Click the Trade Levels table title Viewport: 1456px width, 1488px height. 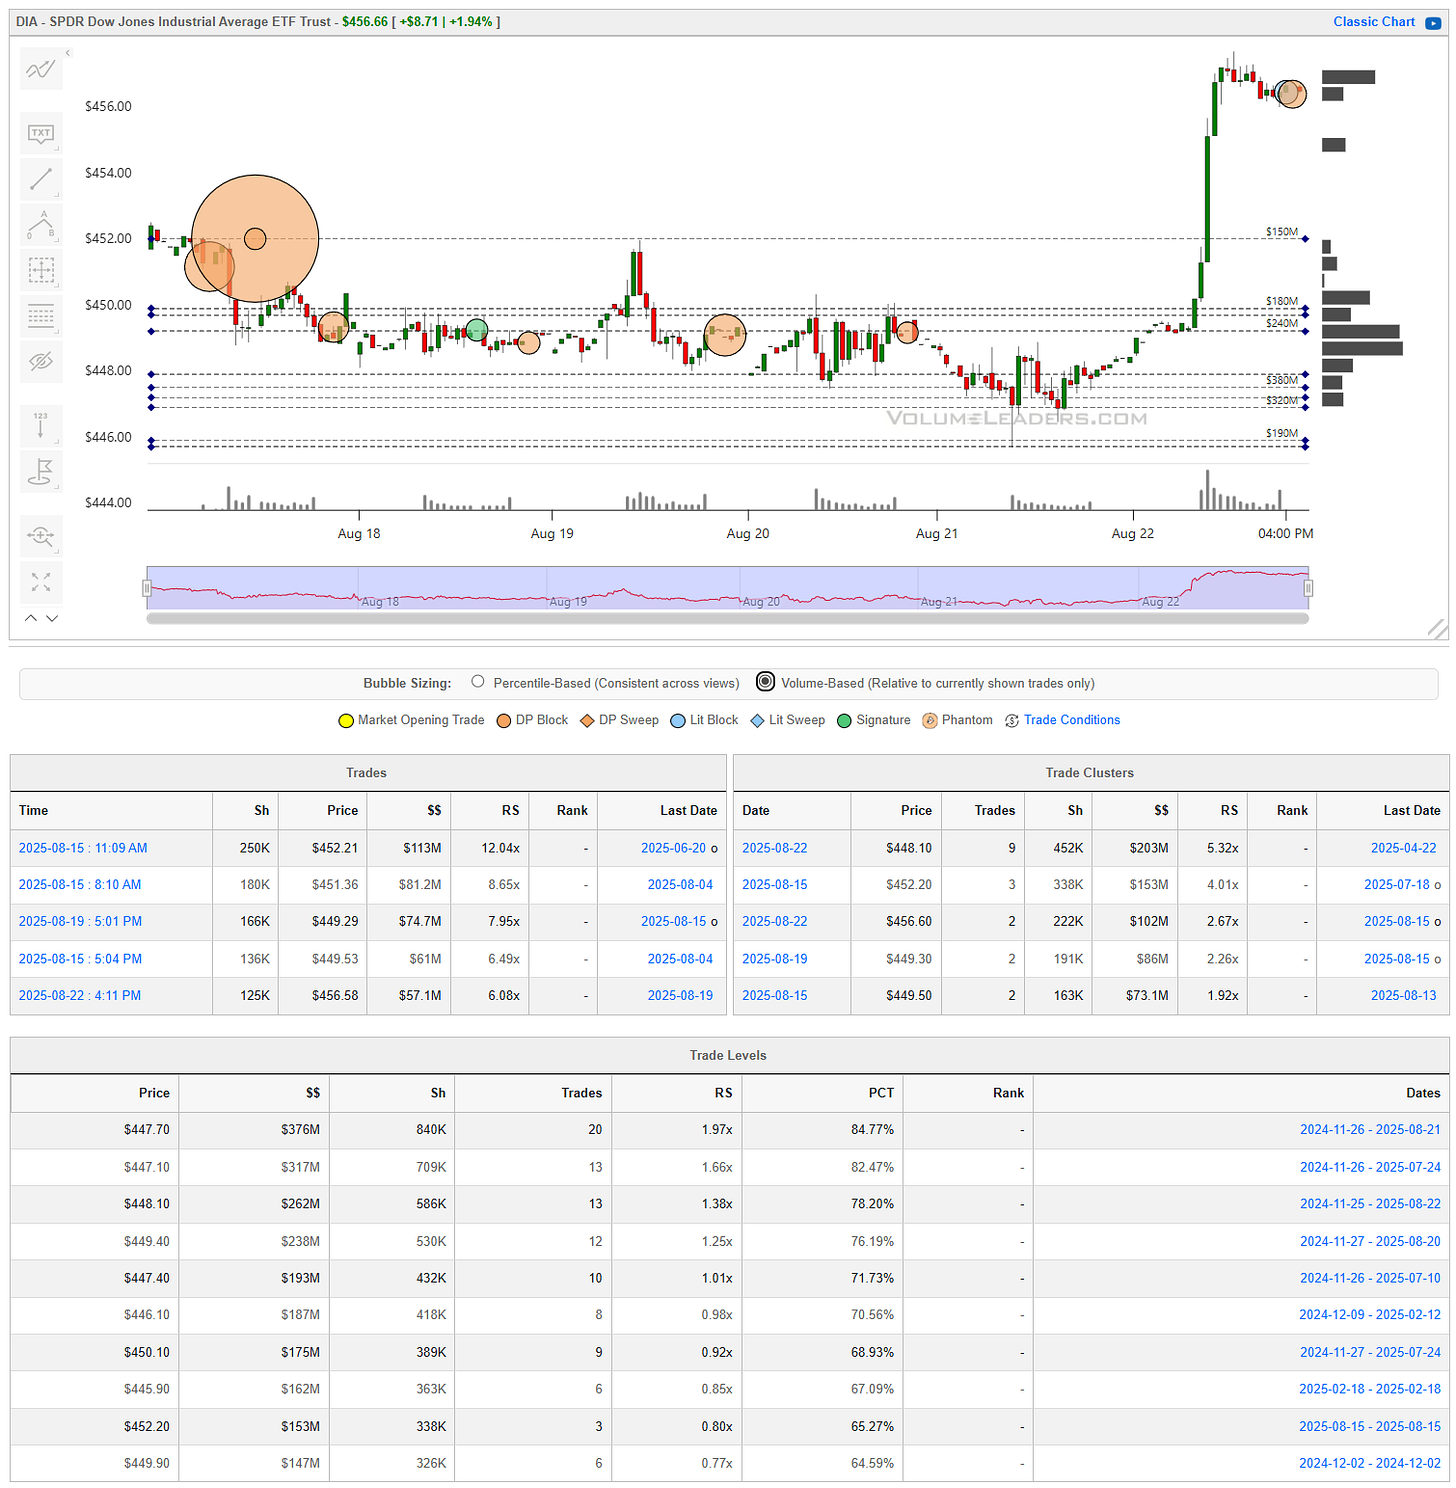click(728, 1055)
